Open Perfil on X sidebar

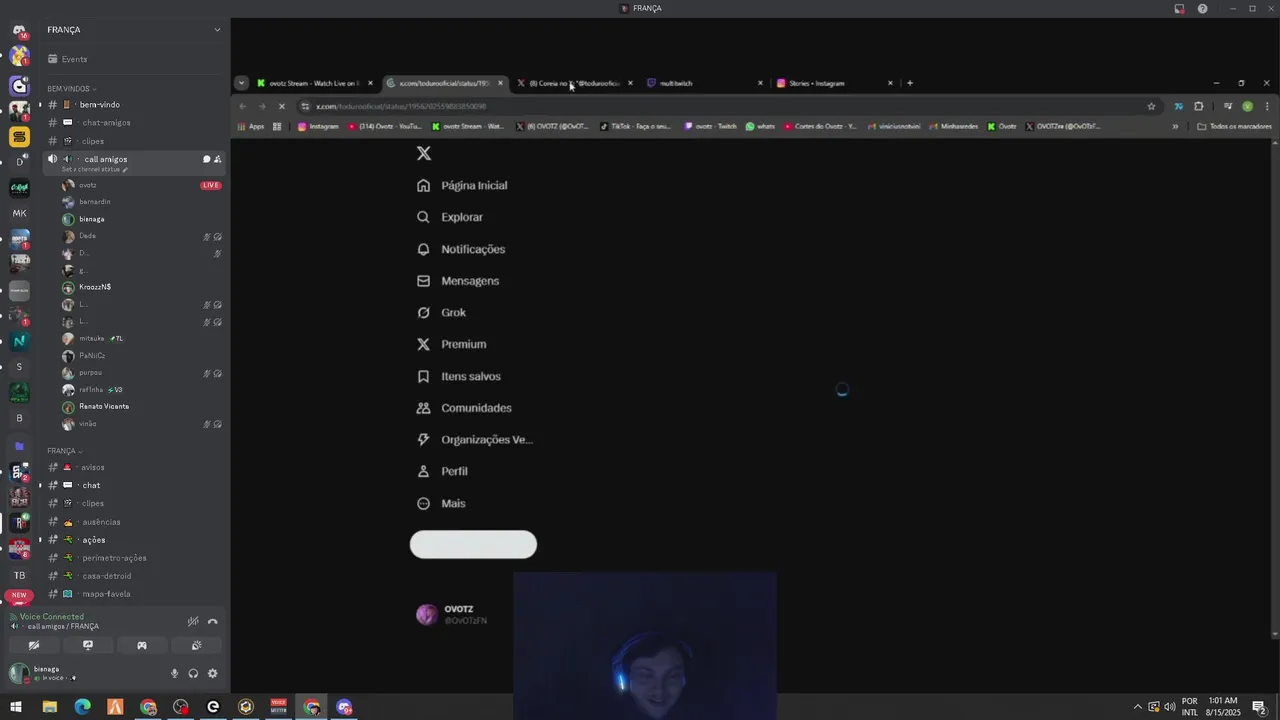click(442, 471)
